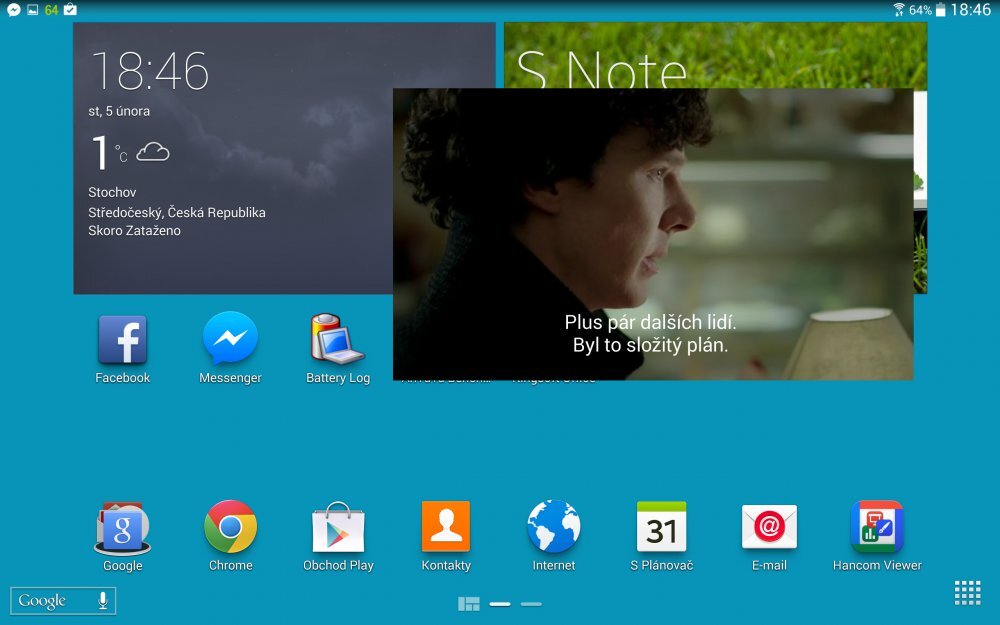
Task: Launch the S Plánovač calendar app
Action: pyautogui.click(x=661, y=525)
